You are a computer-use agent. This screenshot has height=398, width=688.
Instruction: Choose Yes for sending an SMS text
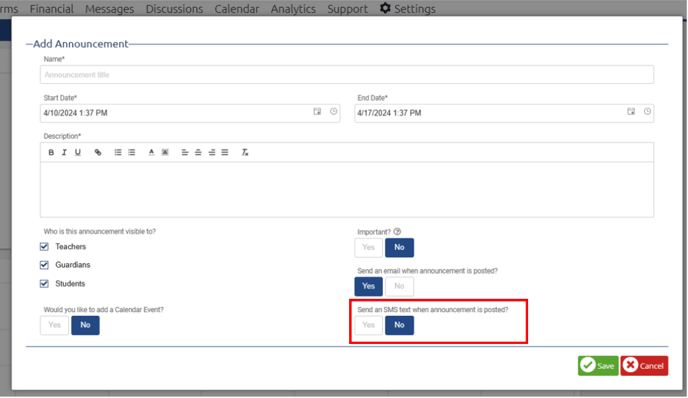click(369, 325)
